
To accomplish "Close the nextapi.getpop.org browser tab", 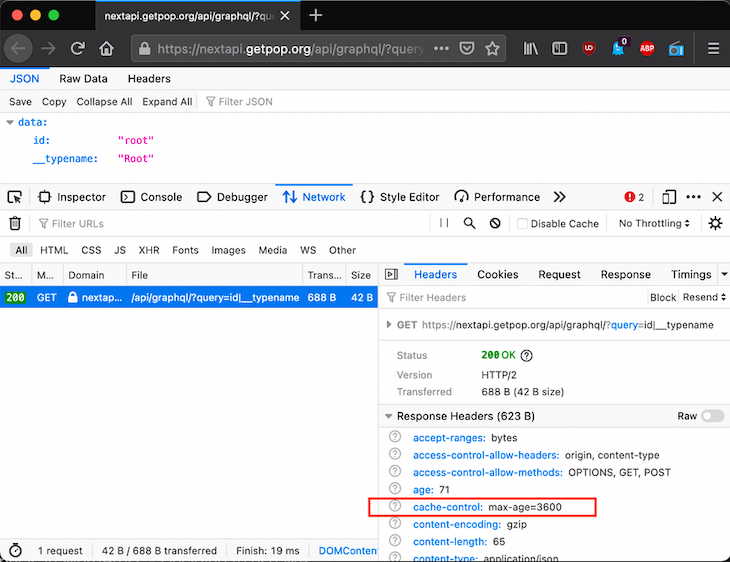I will click(285, 15).
